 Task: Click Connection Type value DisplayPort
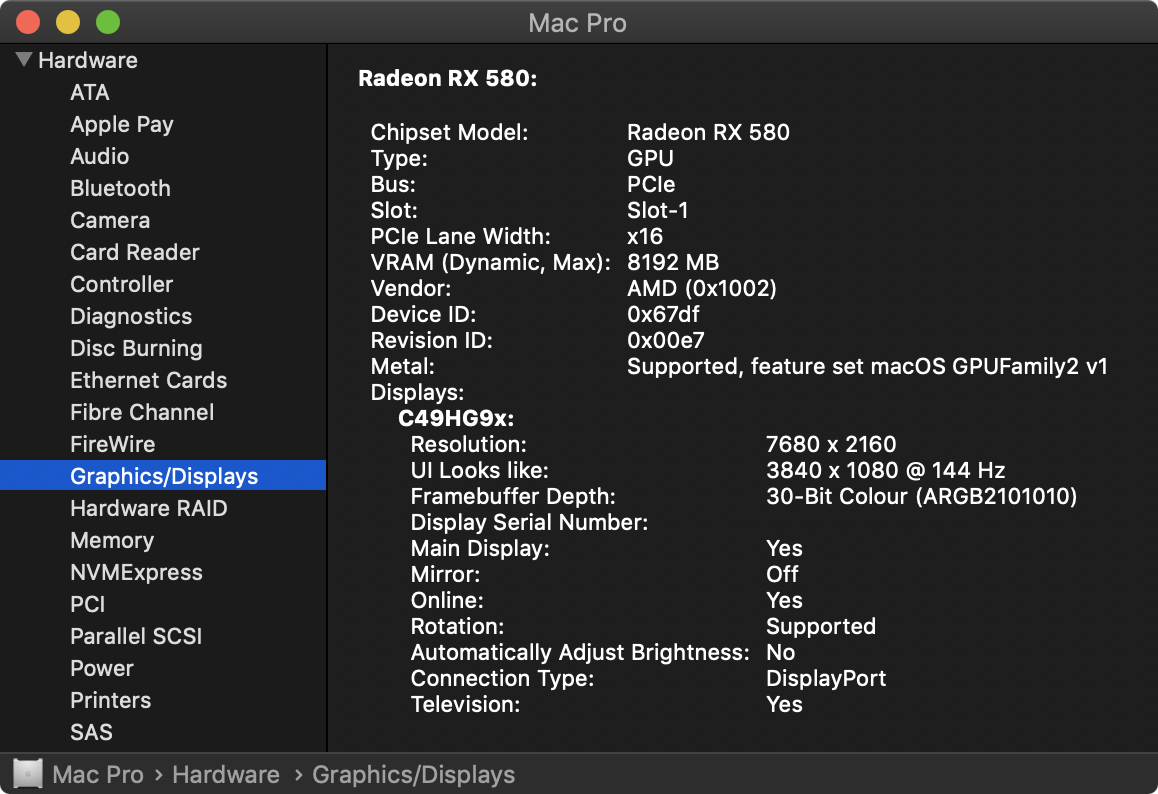coord(826,679)
